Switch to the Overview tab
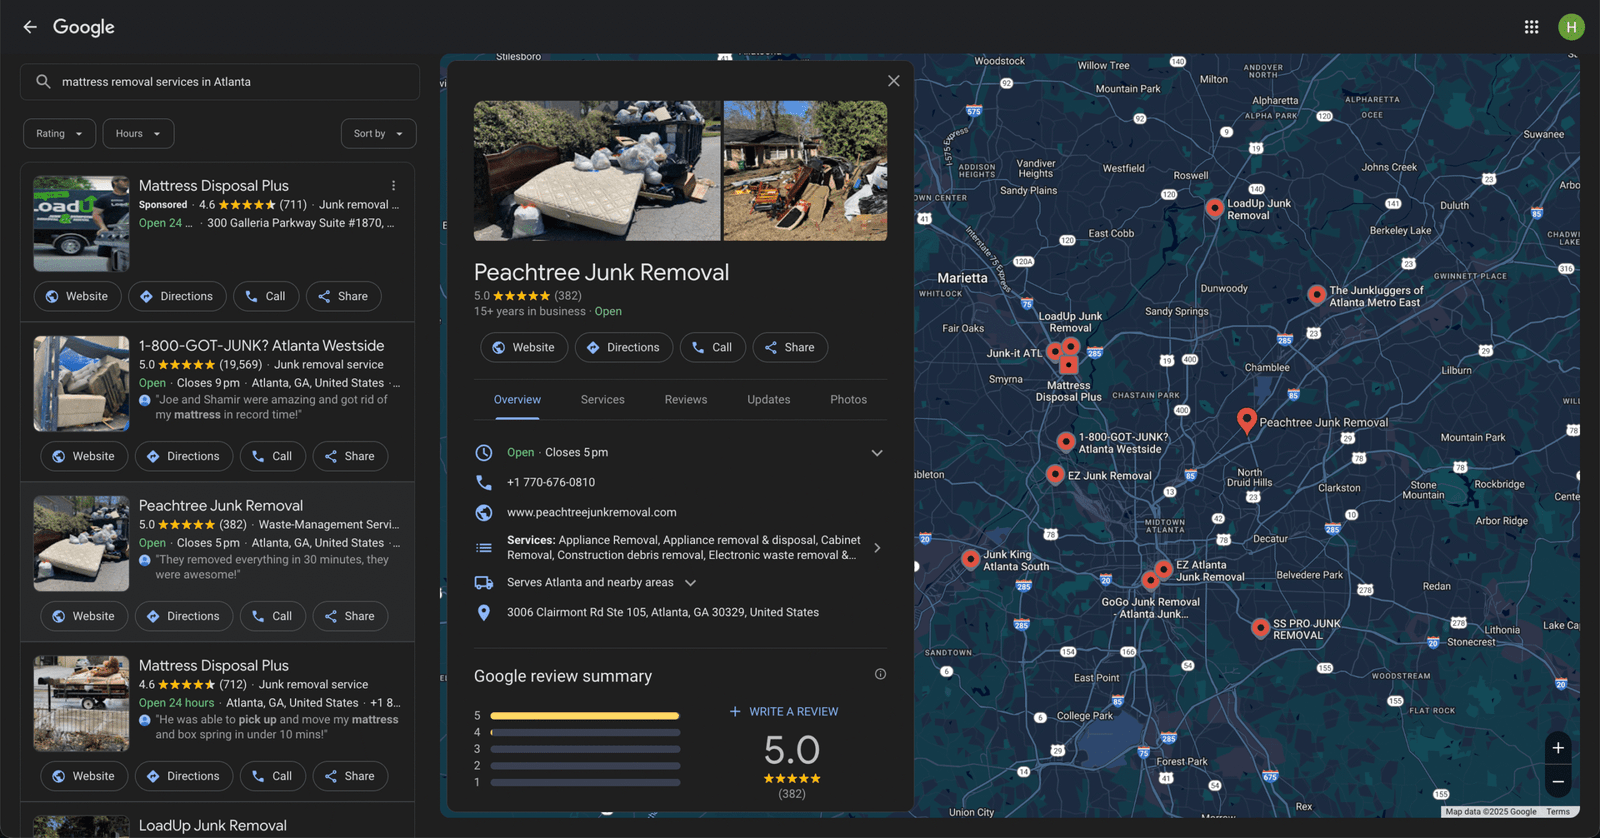Viewport: 1600px width, 838px height. [x=517, y=400]
